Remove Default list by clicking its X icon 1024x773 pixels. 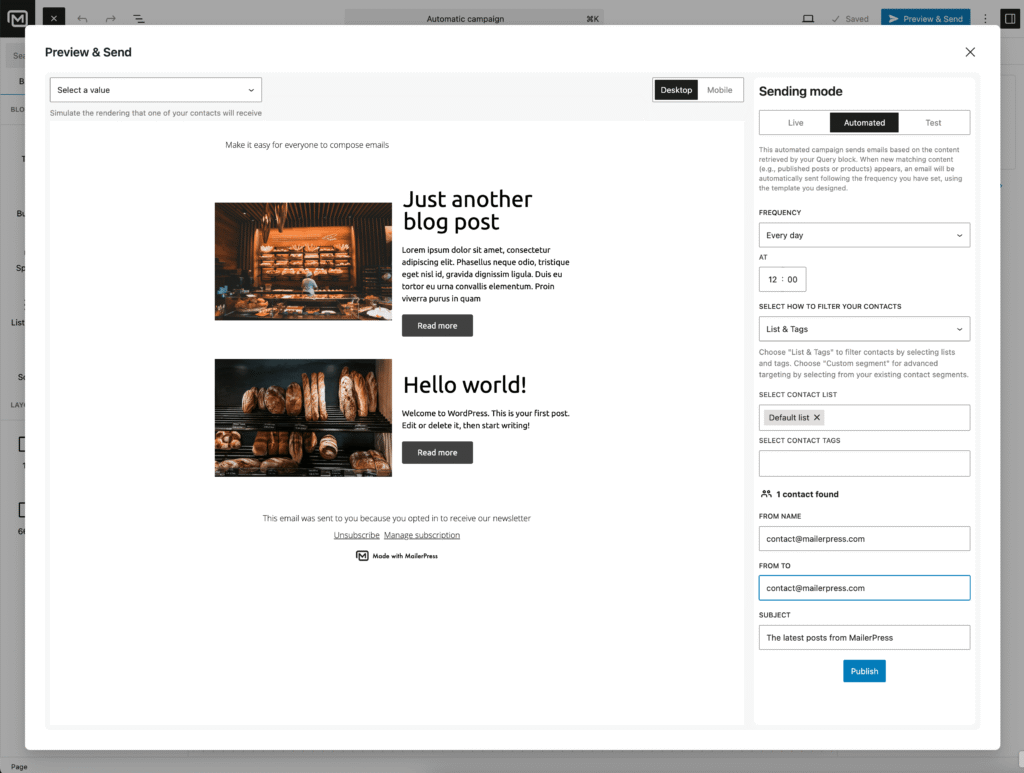817,417
